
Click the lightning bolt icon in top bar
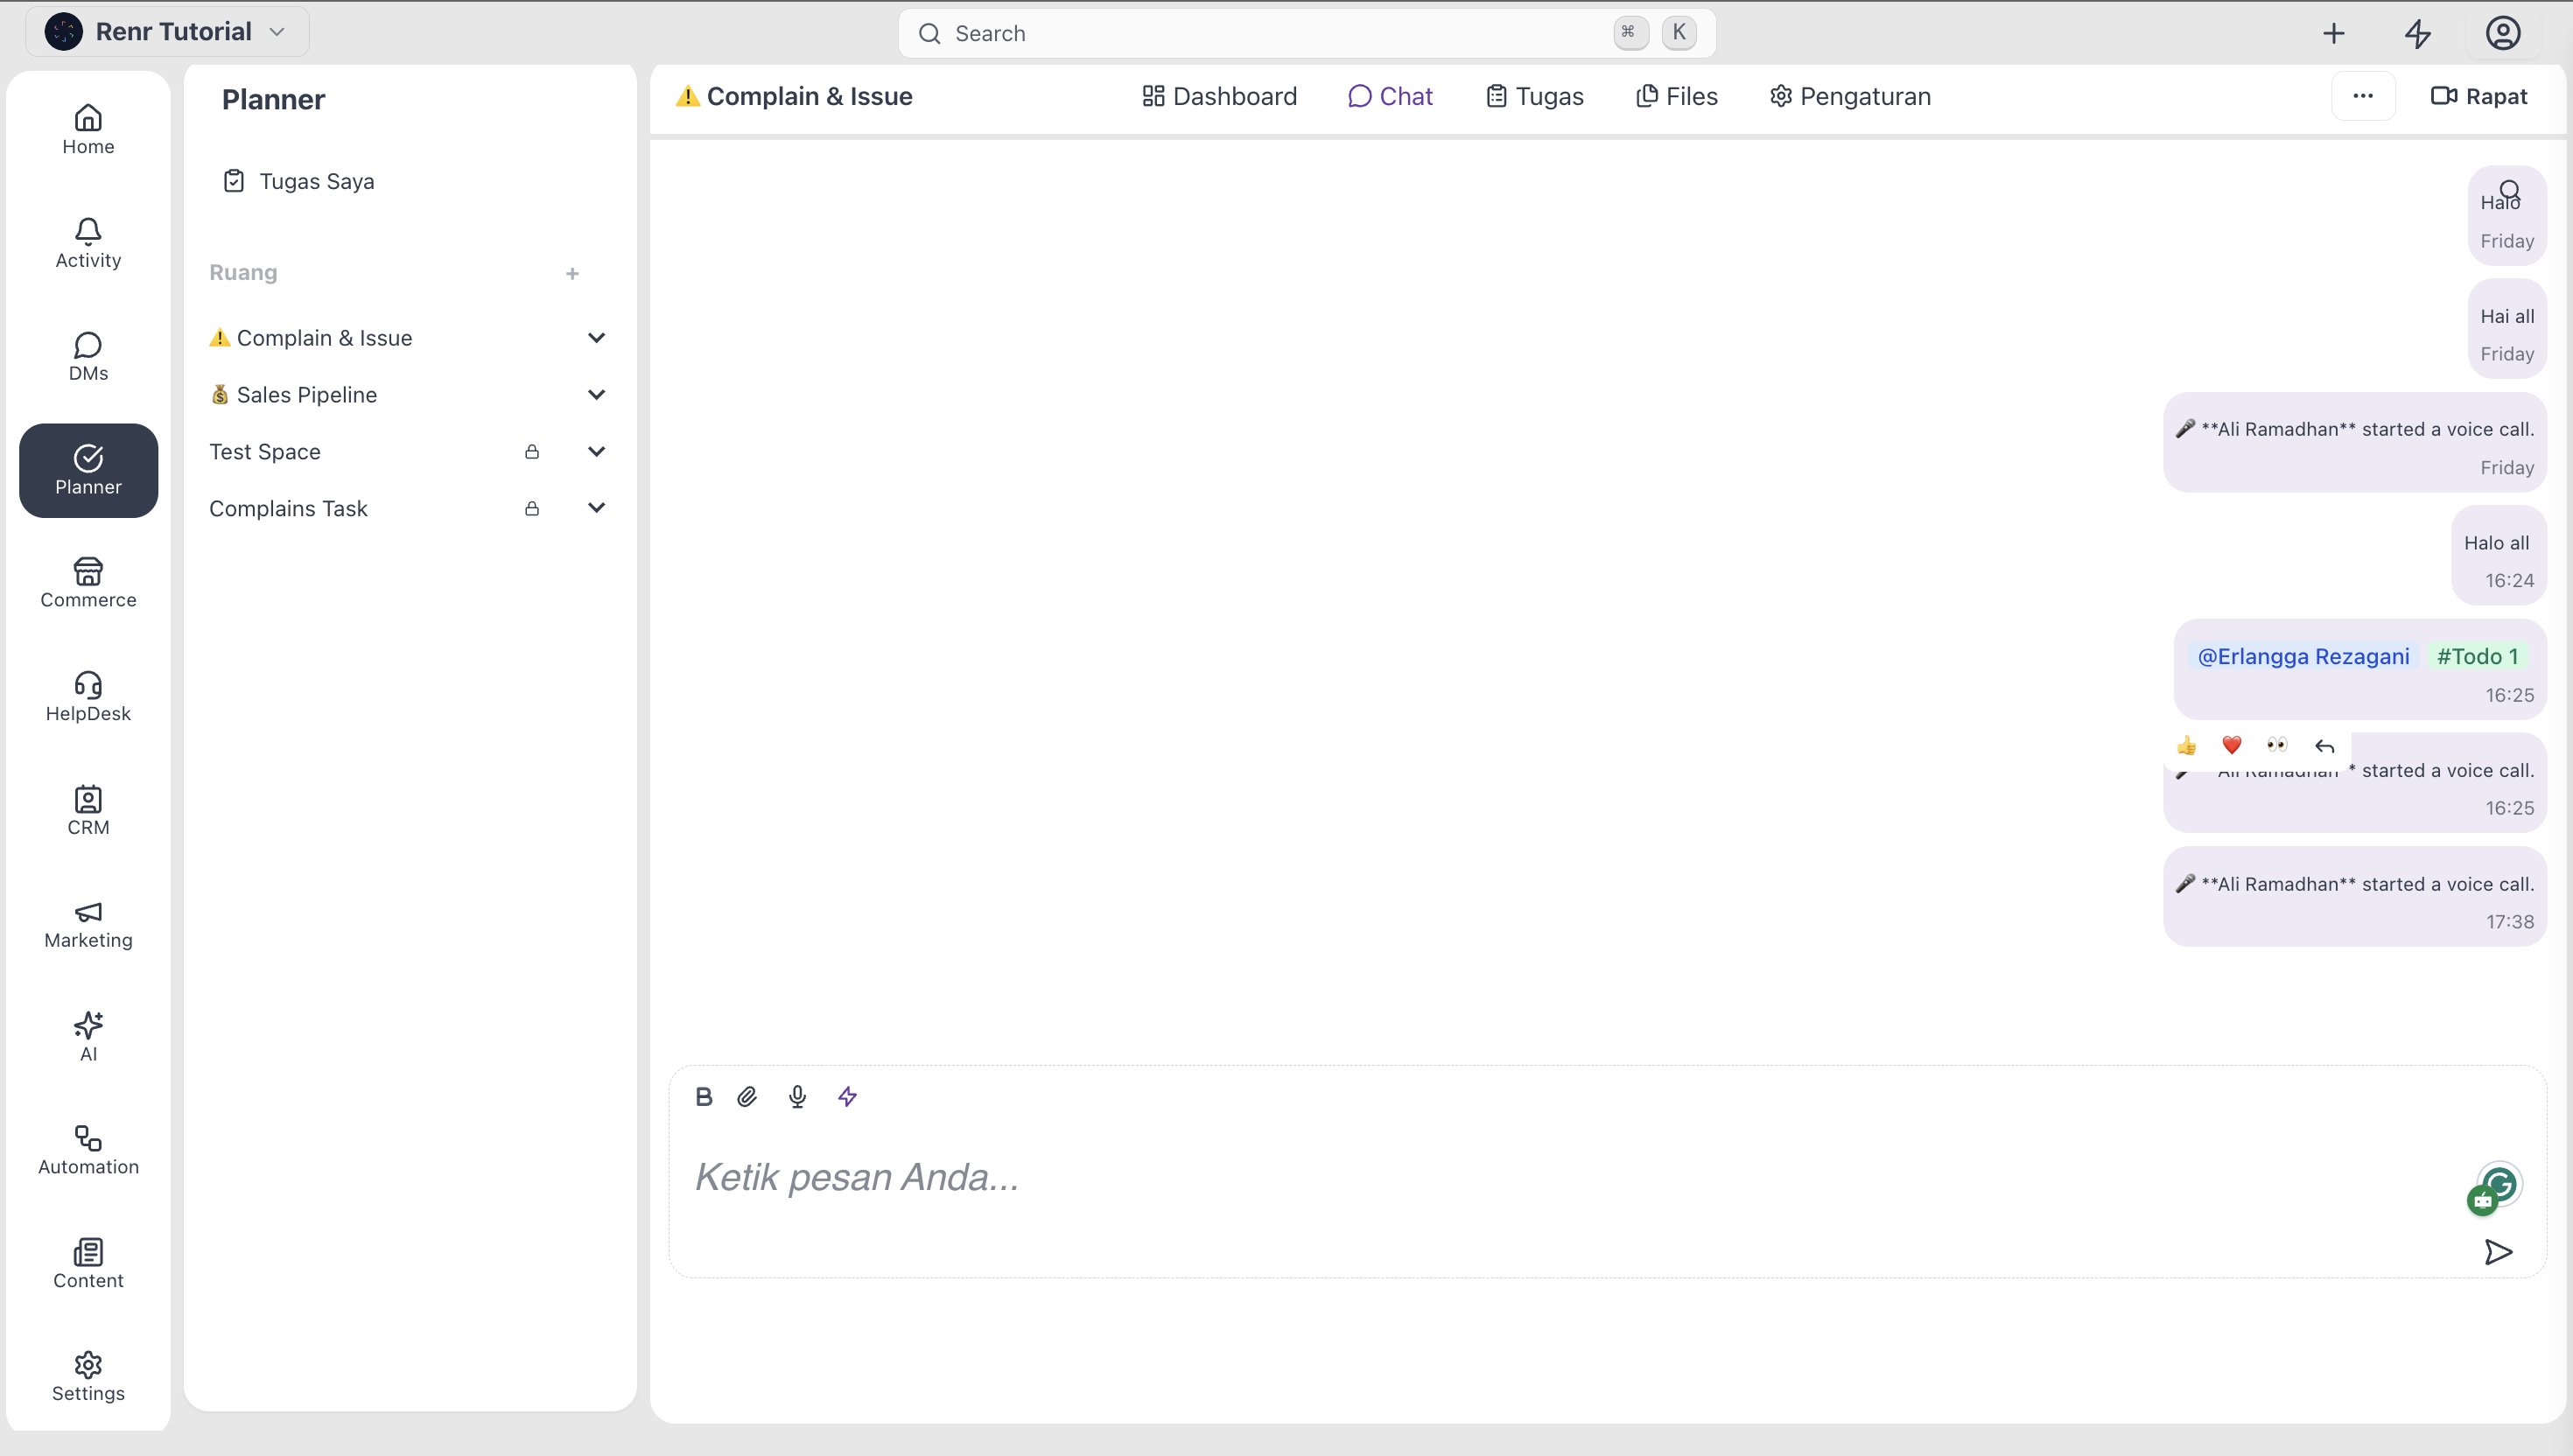pyautogui.click(x=2418, y=33)
